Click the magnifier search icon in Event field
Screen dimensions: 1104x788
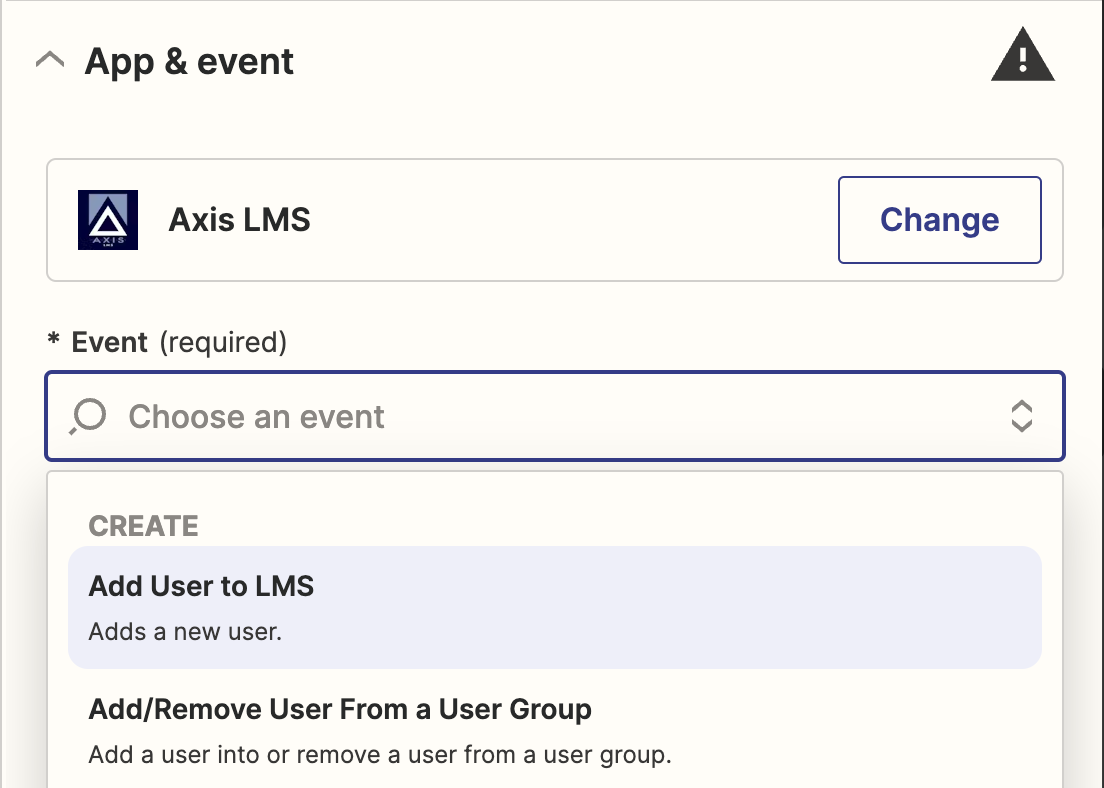coord(88,416)
